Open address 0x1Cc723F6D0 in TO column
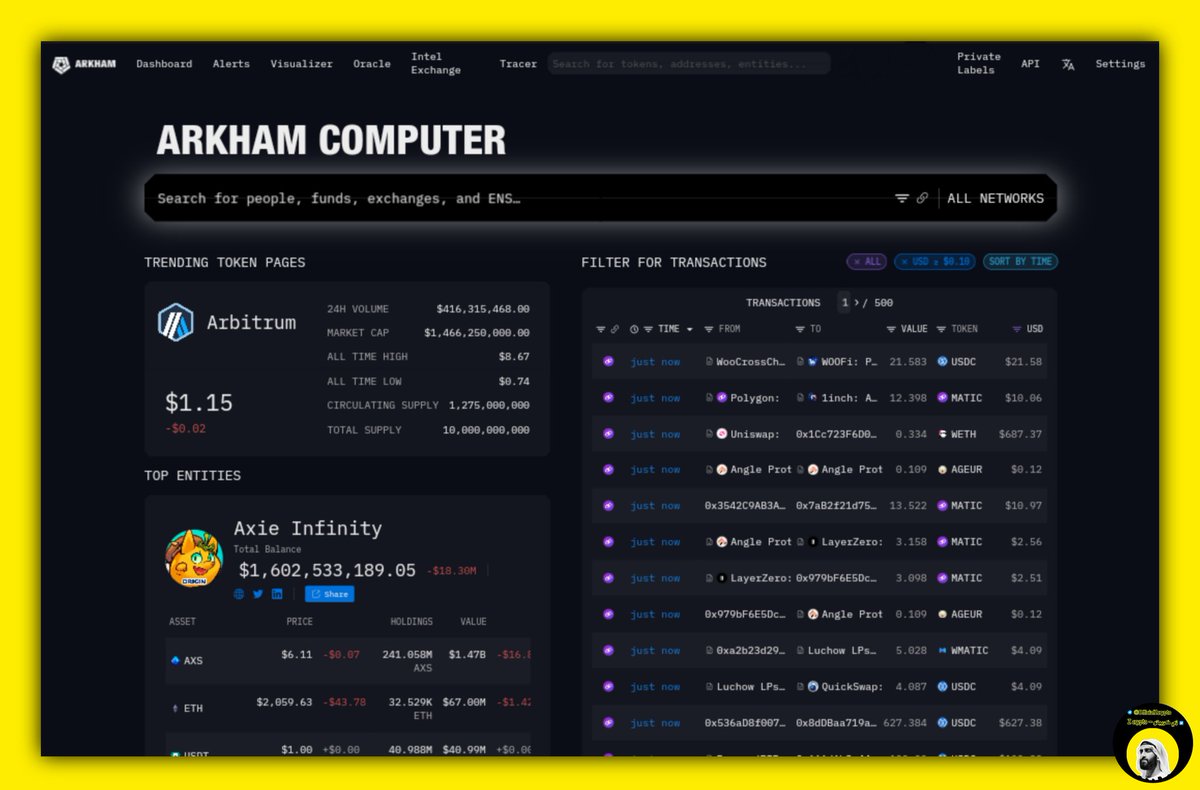This screenshot has width=1200, height=790. click(x=836, y=434)
